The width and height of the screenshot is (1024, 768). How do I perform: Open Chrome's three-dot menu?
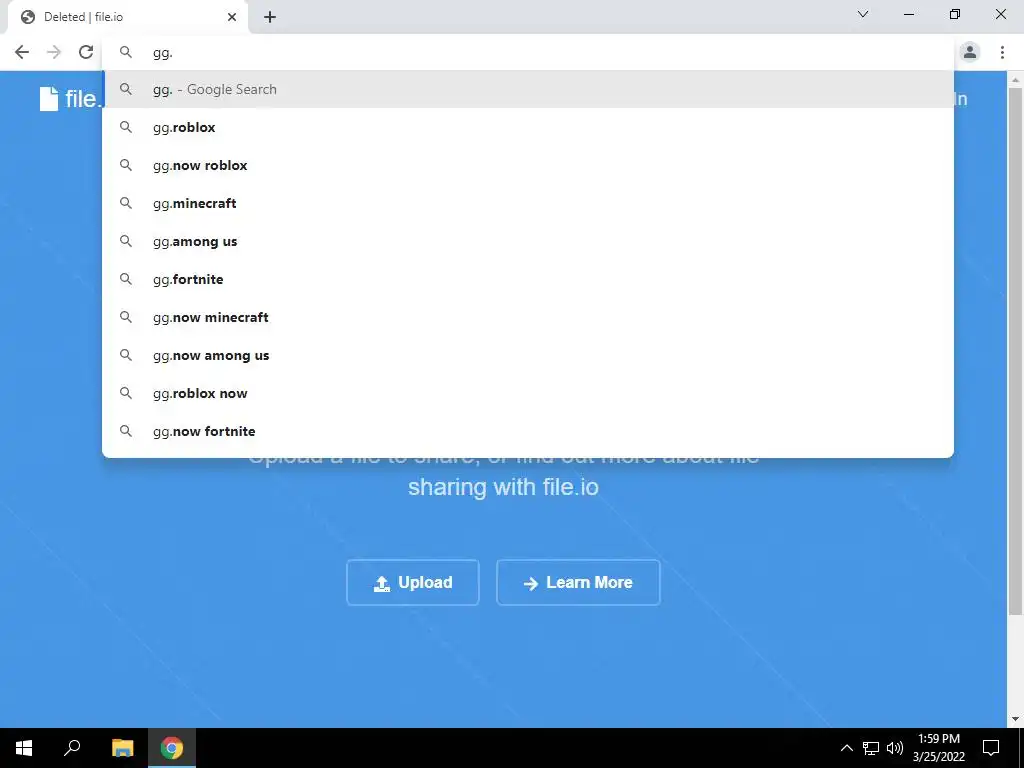pyautogui.click(x=1002, y=52)
